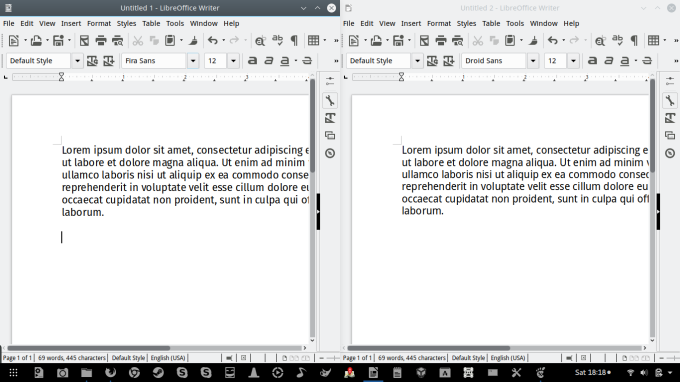This screenshot has width=680, height=382.
Task: Click the sidebar collapse handle in Untitled 1
Action: [318, 212]
